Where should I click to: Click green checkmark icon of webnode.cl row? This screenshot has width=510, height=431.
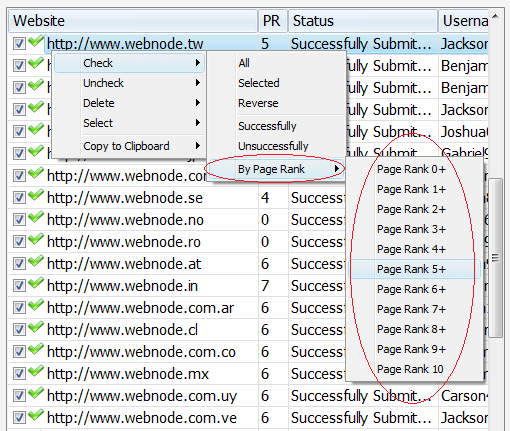[36, 327]
